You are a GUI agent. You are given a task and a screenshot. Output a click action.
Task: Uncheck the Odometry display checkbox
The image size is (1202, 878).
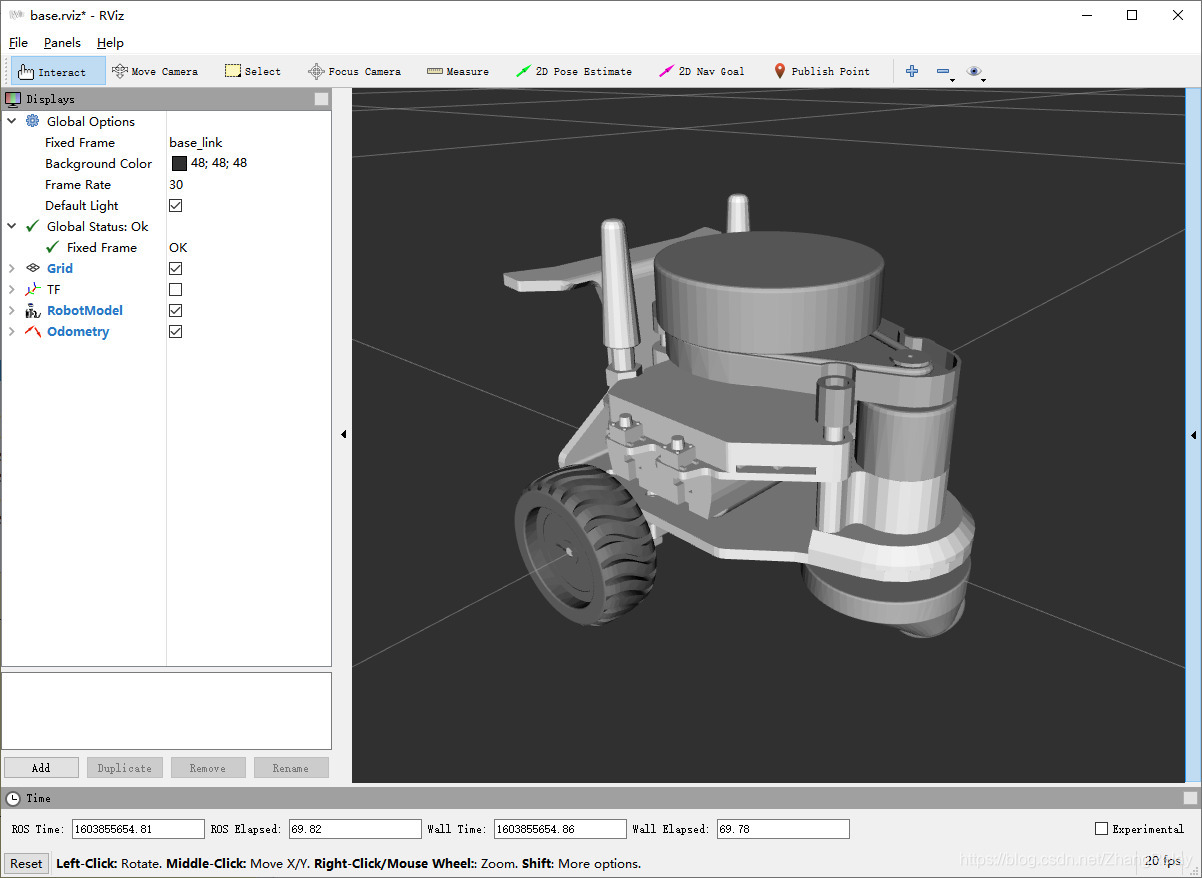[x=176, y=331]
